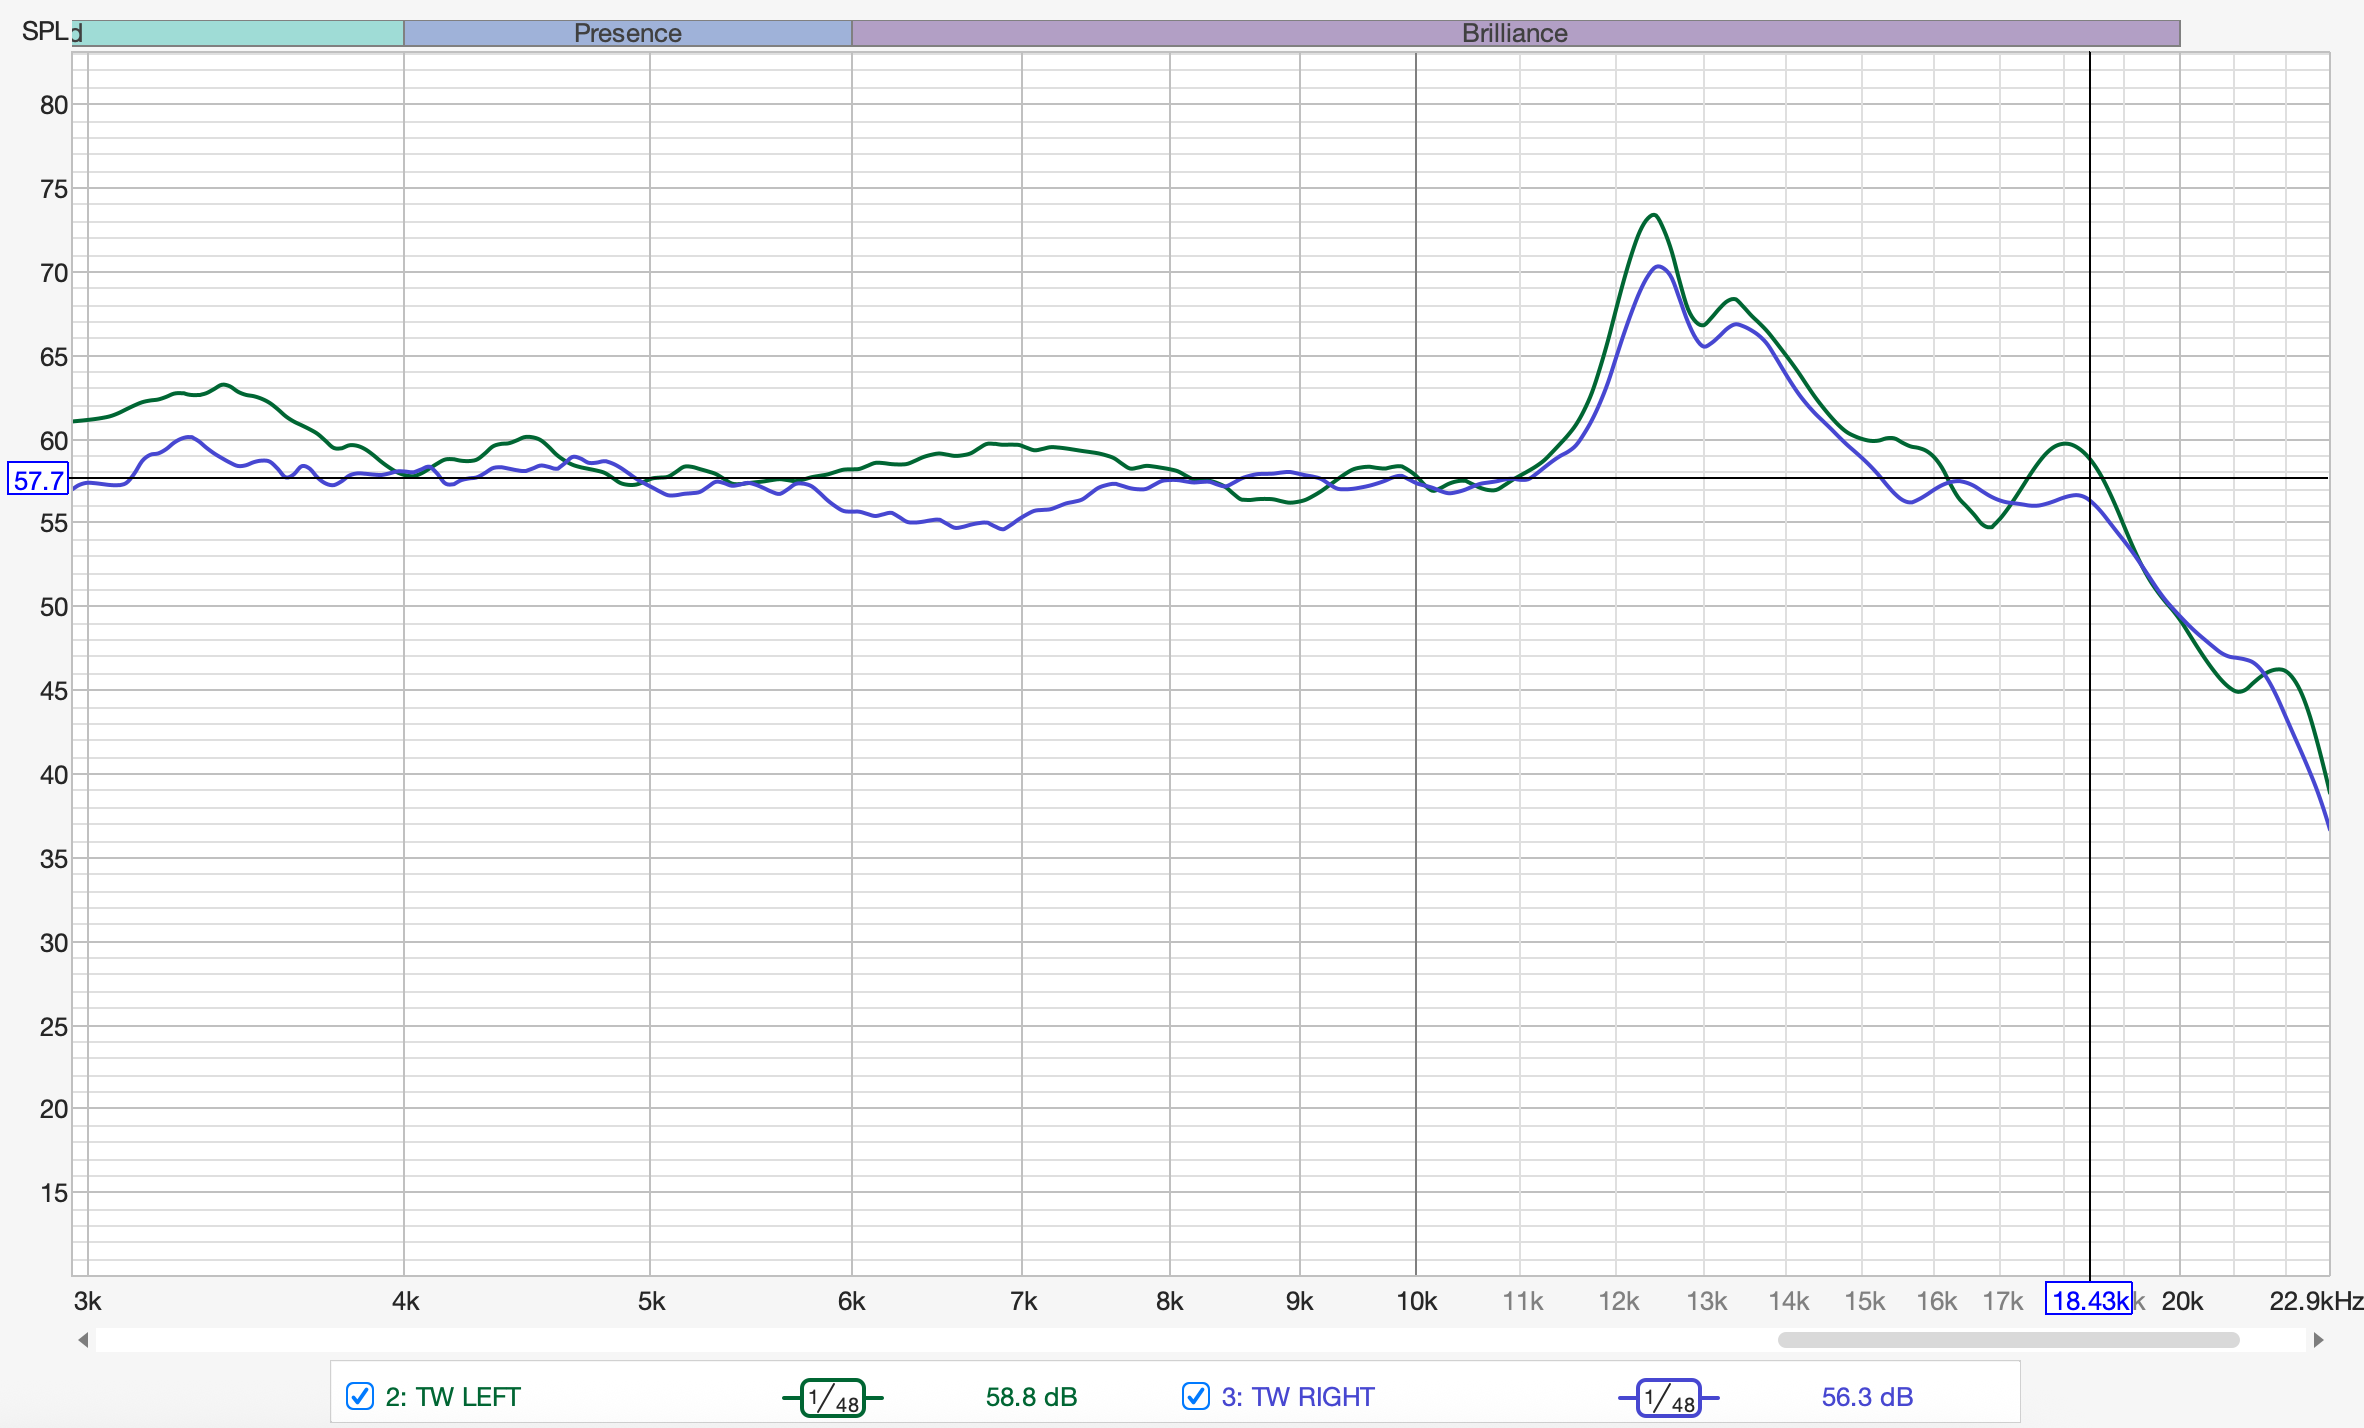Click the green 1/48 smoothing icon for TW LEFT
The image size is (2364, 1428).
(832, 1397)
